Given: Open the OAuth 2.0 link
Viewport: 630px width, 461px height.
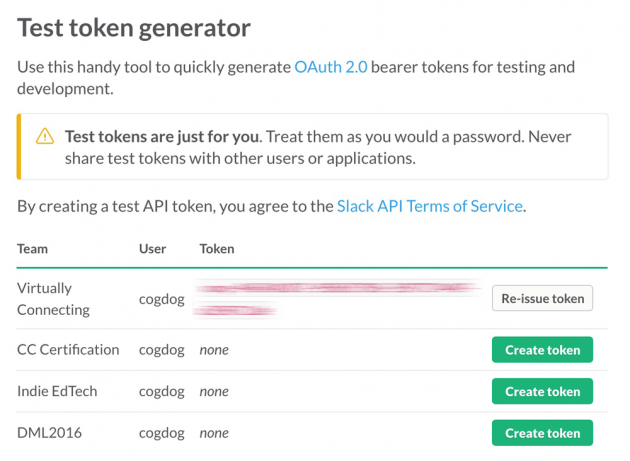Looking at the screenshot, I should click(331, 67).
